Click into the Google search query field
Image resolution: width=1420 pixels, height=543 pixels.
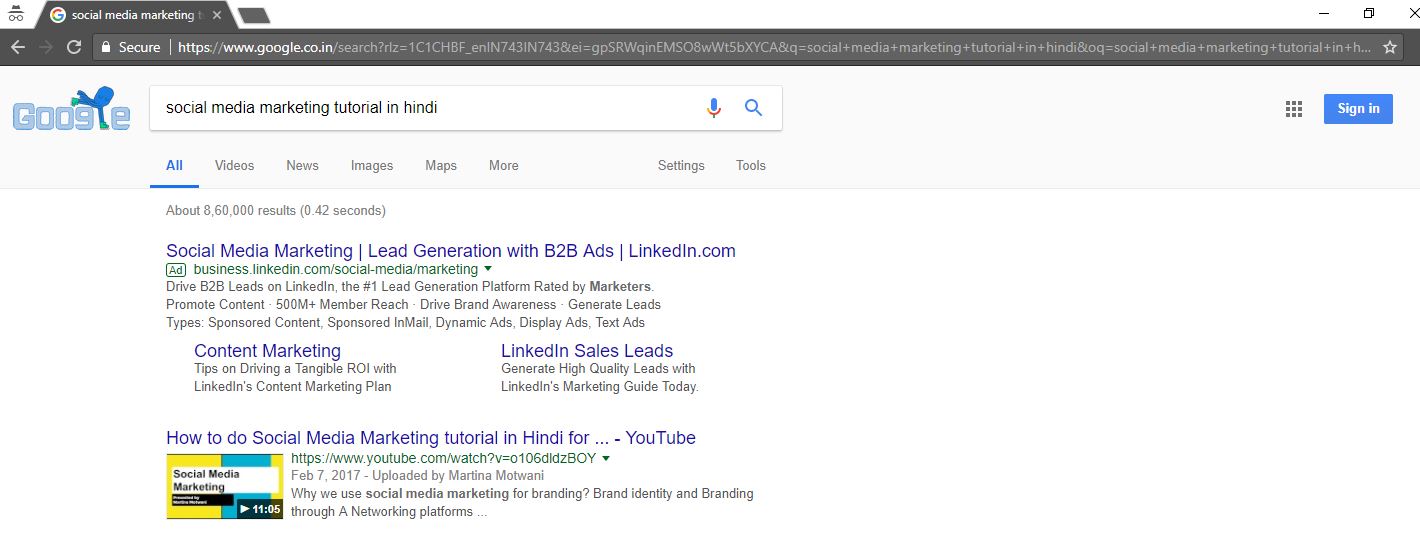[x=420, y=108]
